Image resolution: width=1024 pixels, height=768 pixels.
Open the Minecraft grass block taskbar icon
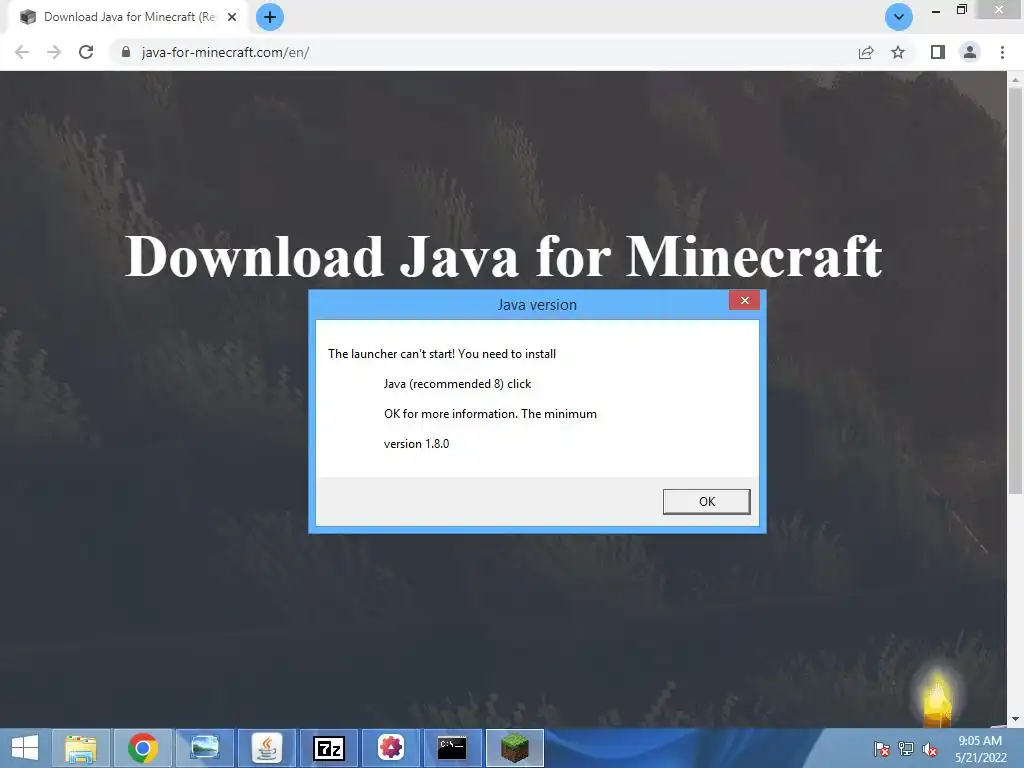(x=515, y=748)
